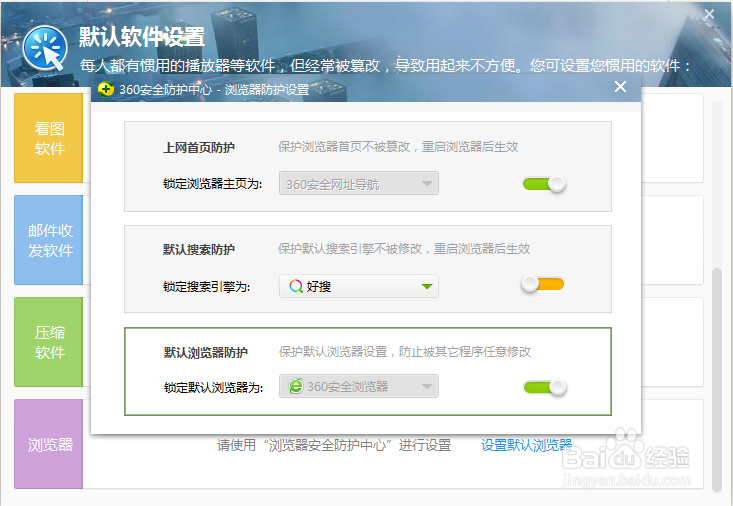Click the 设置默认浏览器 link

[x=527, y=445]
